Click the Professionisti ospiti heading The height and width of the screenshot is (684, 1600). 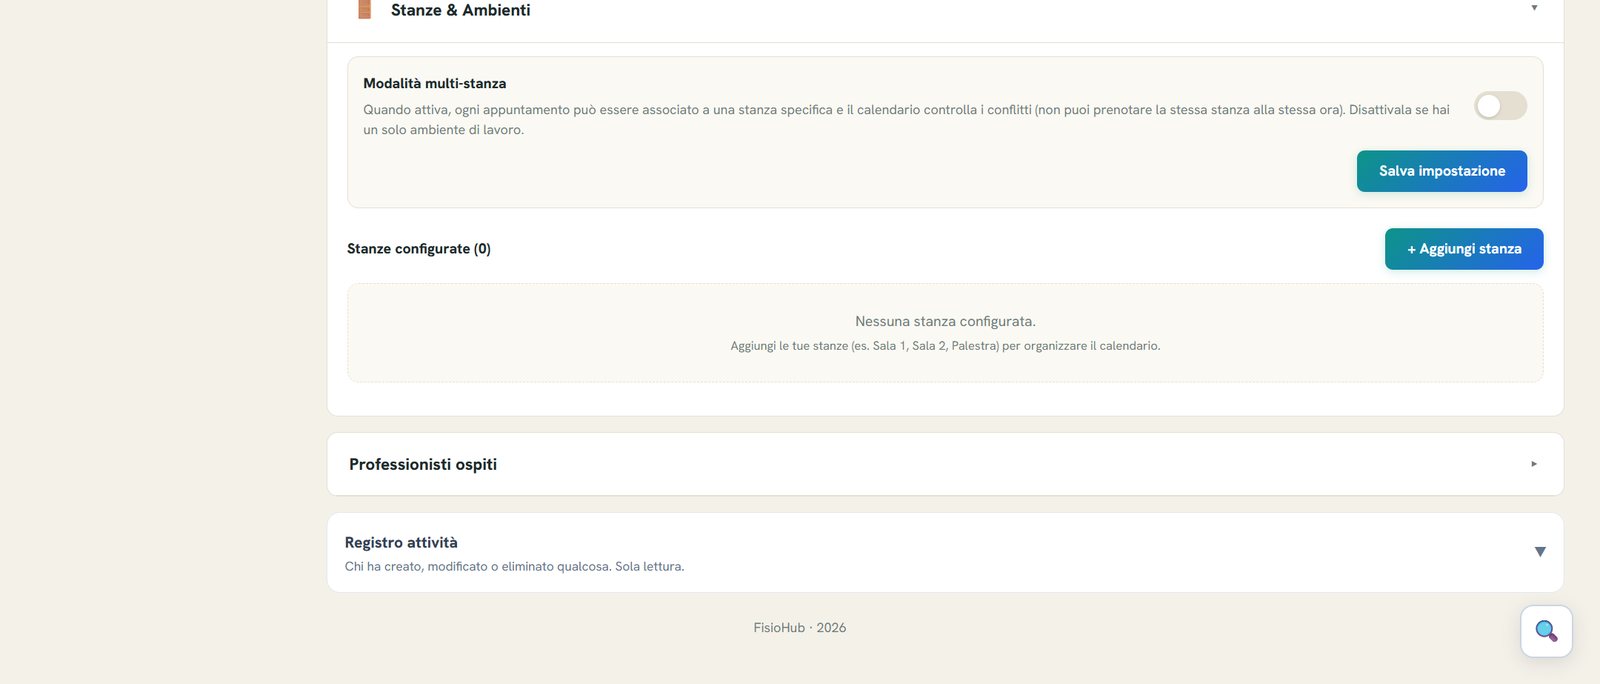click(x=423, y=464)
